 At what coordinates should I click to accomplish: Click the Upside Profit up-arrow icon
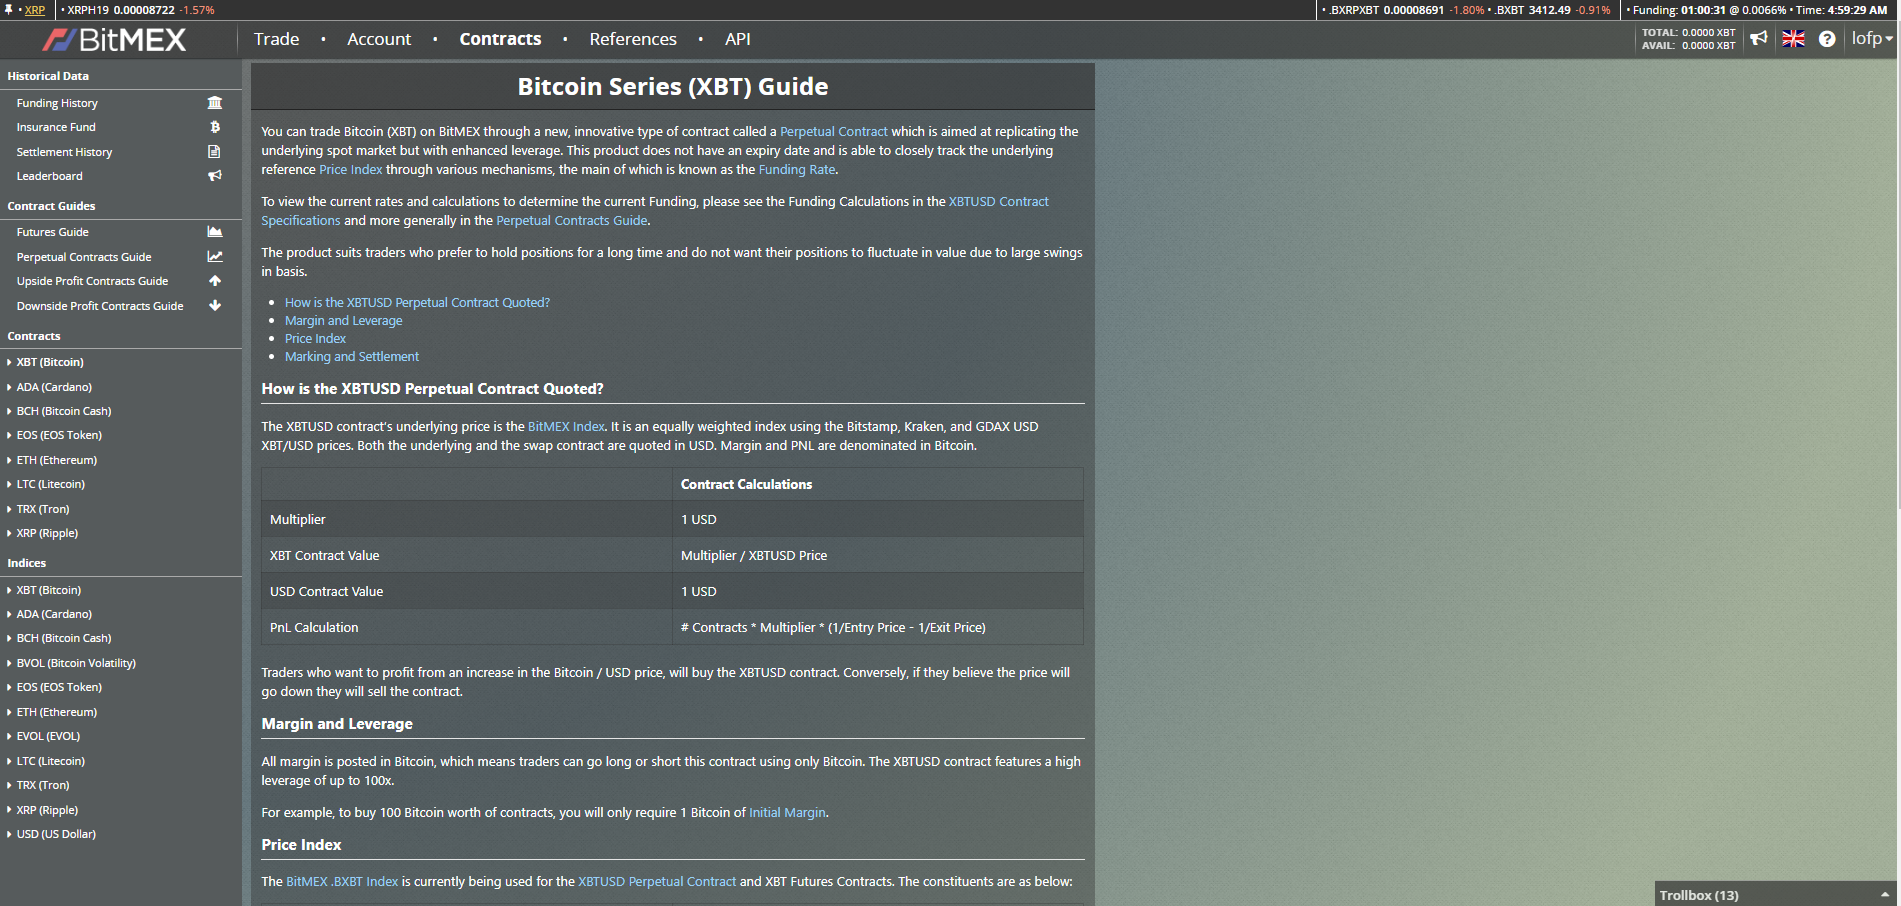click(215, 281)
